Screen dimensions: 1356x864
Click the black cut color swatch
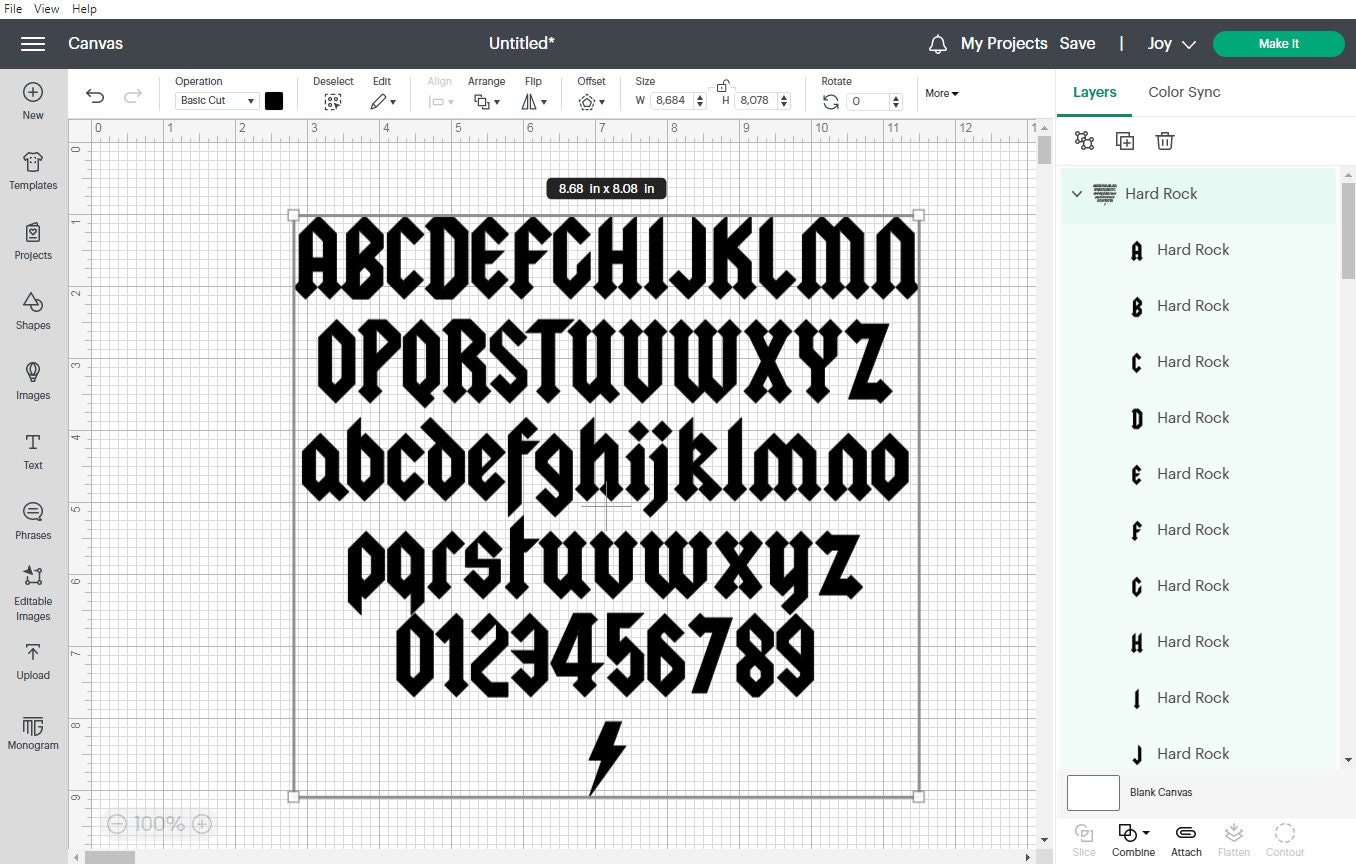274,100
